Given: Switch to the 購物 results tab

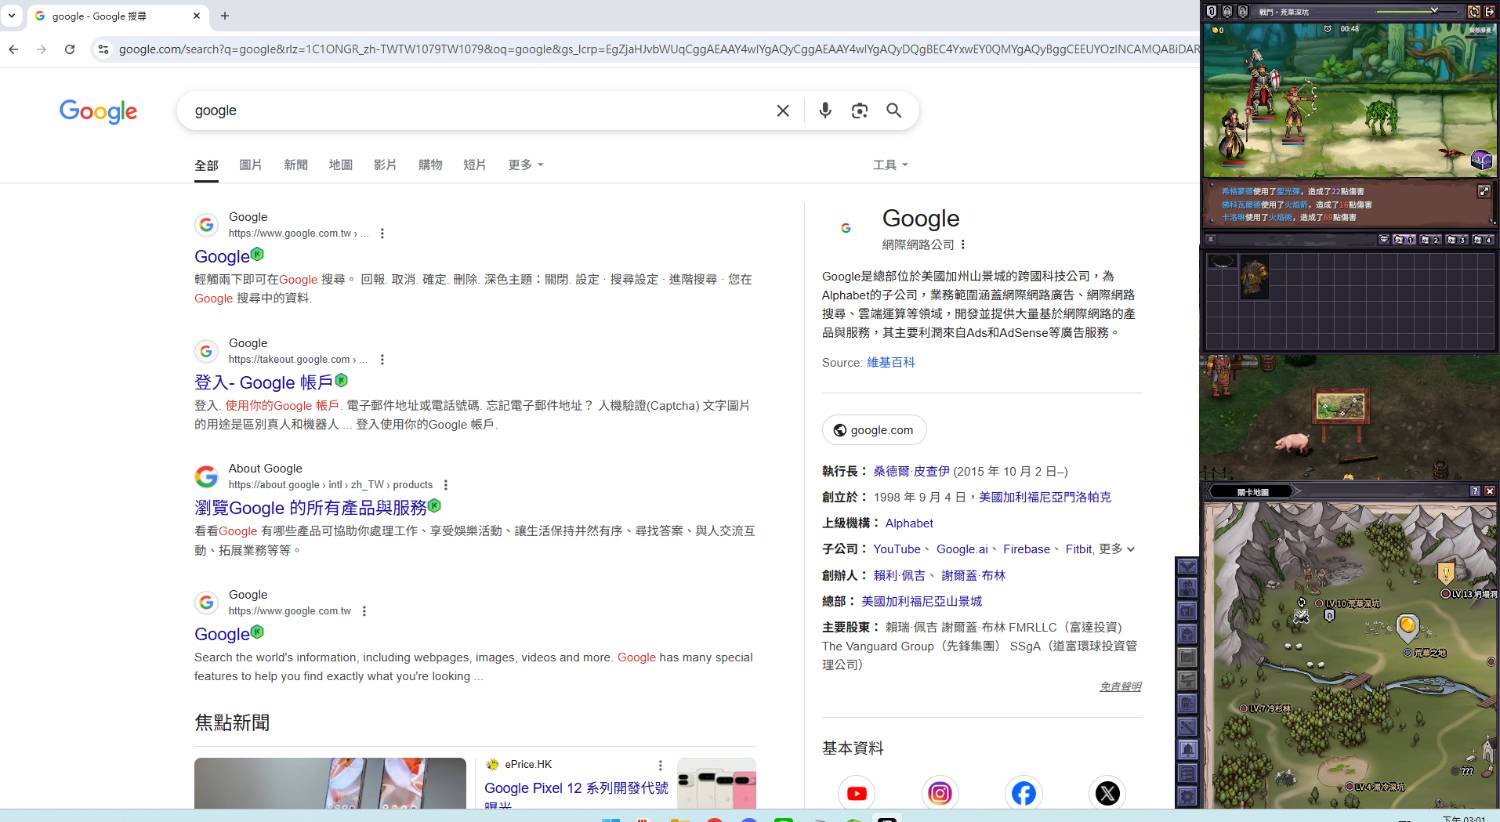Looking at the screenshot, I should coord(430,165).
